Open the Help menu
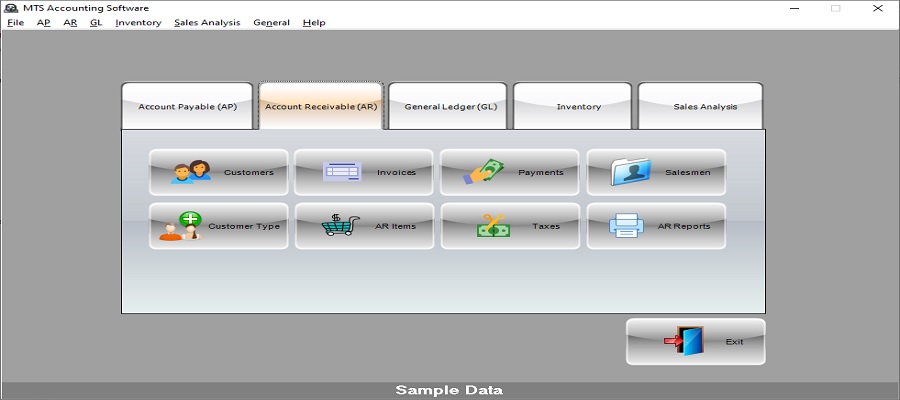This screenshot has width=900, height=400. [313, 22]
